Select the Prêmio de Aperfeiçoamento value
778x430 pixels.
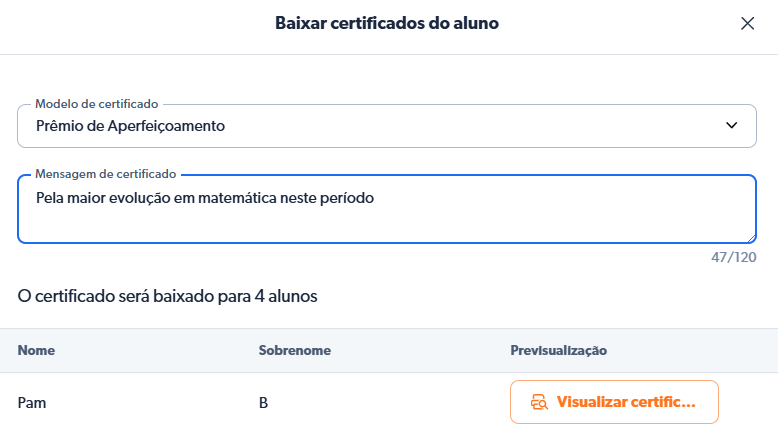coord(130,126)
